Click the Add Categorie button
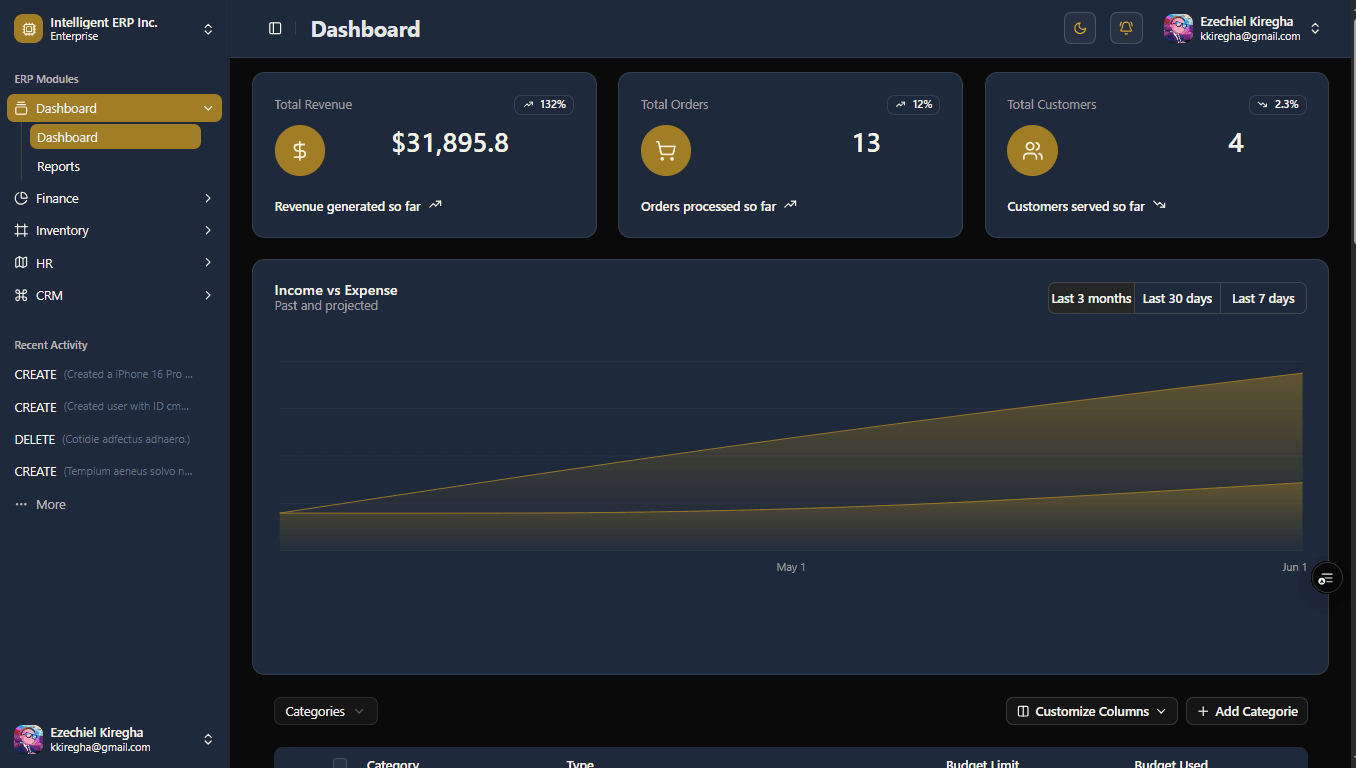This screenshot has height=768, width=1356. (x=1246, y=711)
